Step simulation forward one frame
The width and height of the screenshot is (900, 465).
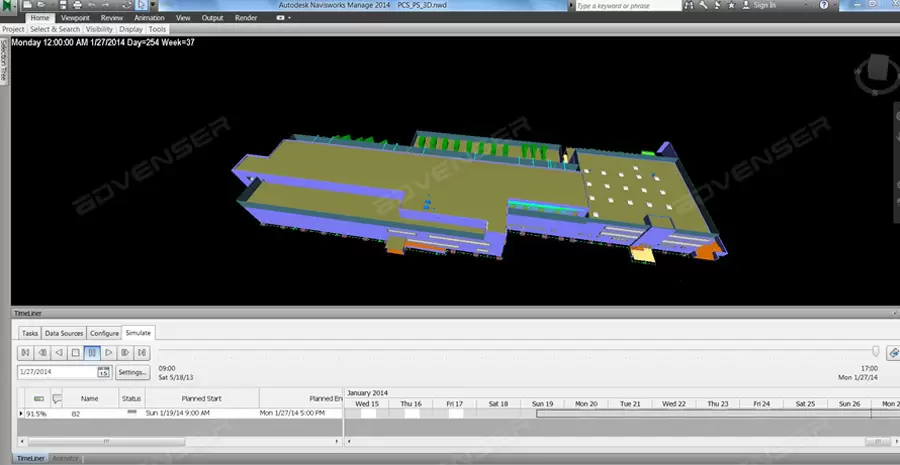pyautogui.click(x=125, y=352)
